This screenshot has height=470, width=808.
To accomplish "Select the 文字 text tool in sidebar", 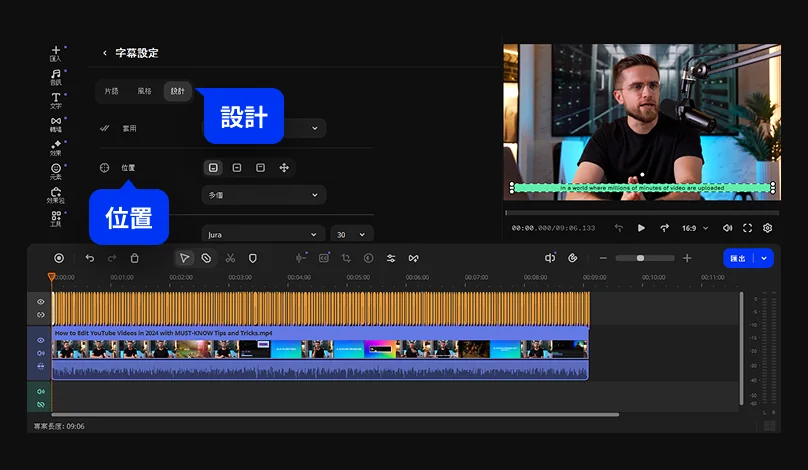I will [x=56, y=100].
